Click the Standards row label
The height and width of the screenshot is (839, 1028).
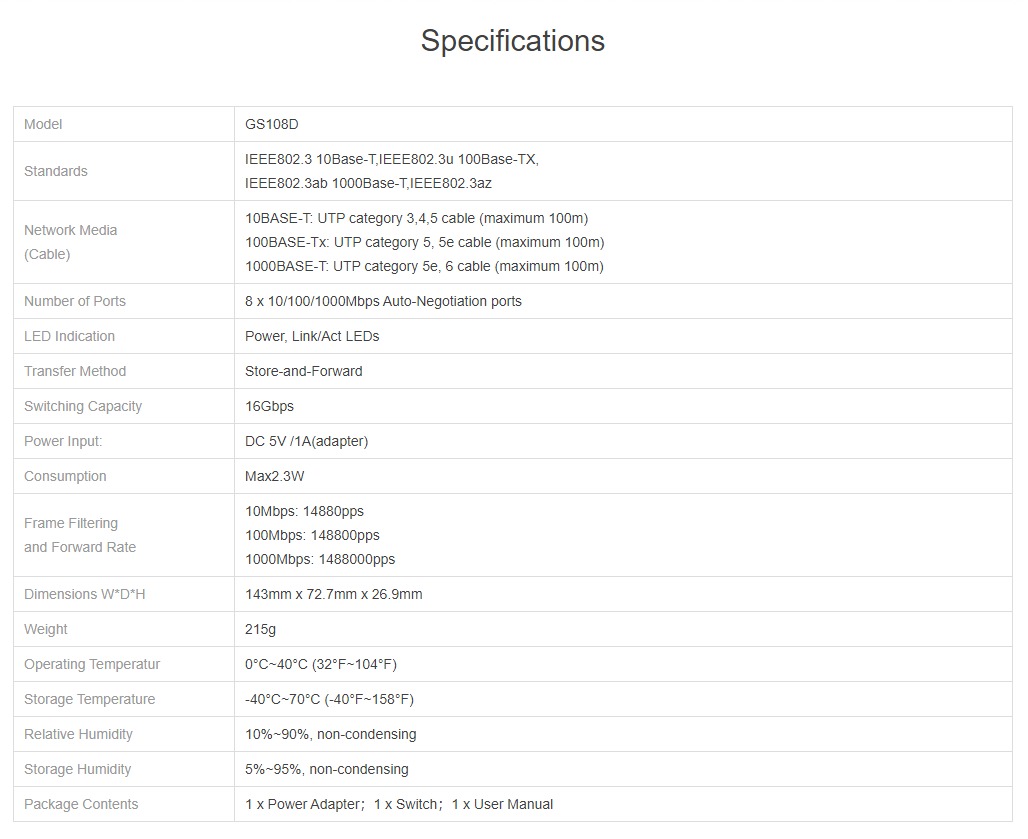coord(56,171)
